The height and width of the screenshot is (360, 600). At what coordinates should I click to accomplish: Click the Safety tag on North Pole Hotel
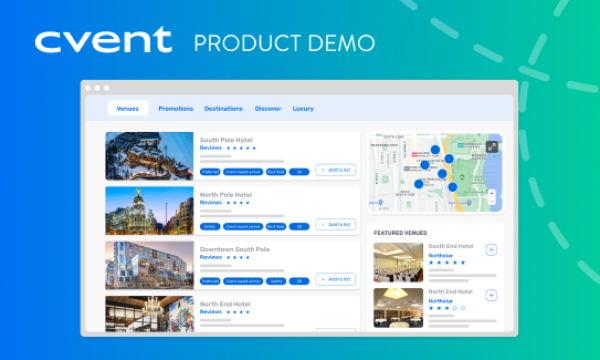(x=210, y=226)
